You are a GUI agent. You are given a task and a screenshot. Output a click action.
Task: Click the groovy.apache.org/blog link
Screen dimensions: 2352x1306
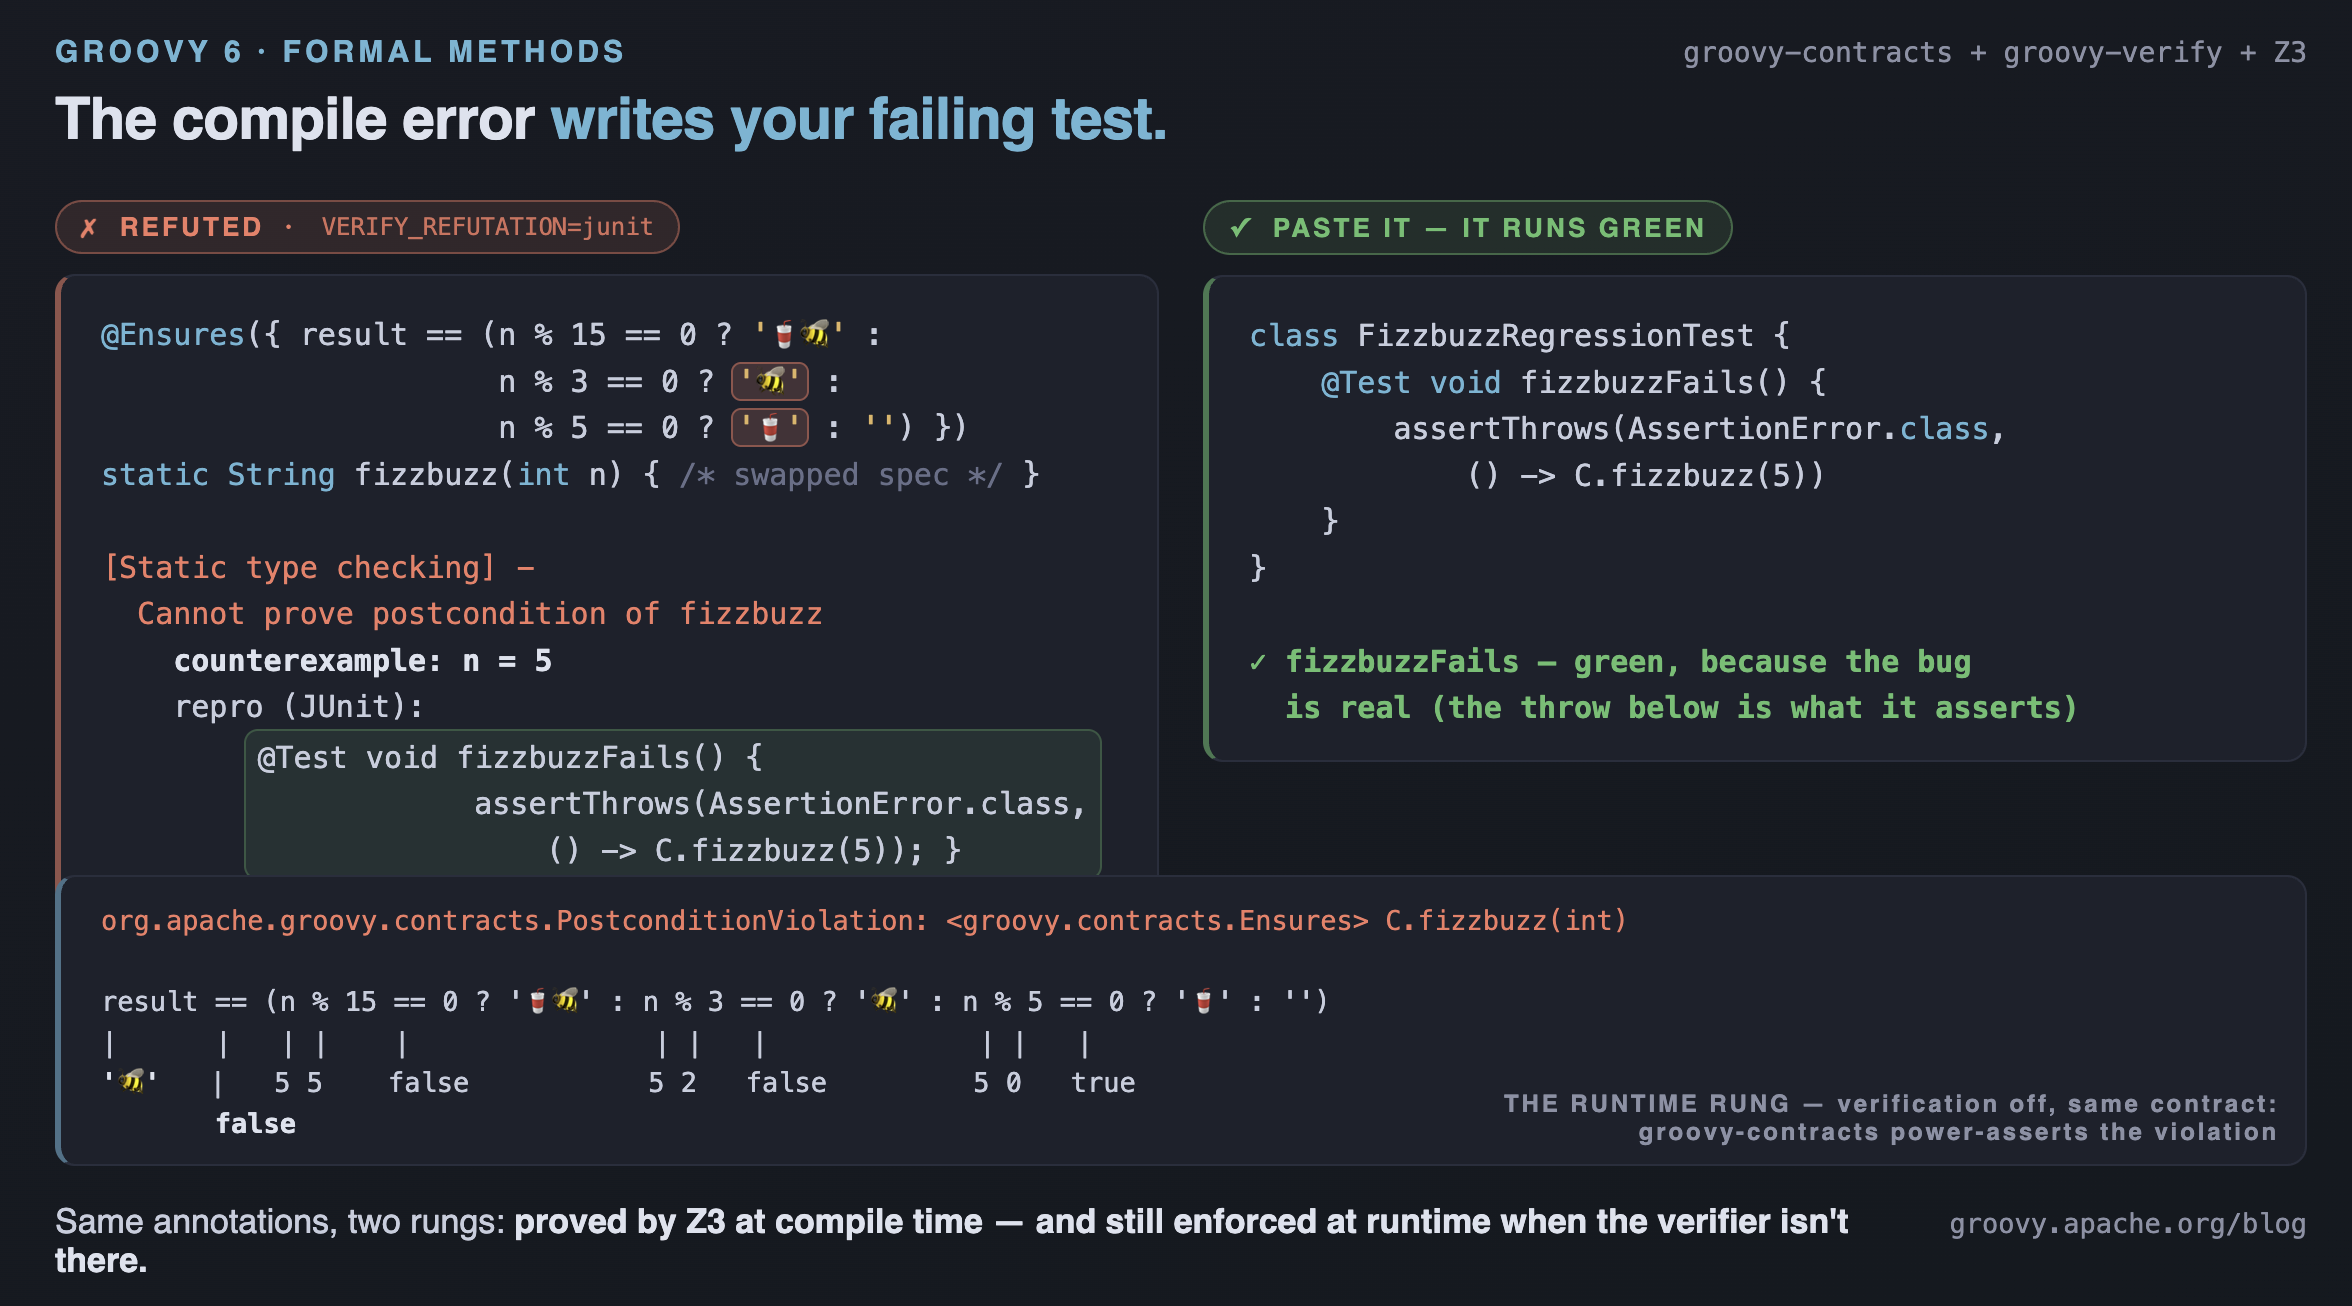pyautogui.click(x=2127, y=1223)
